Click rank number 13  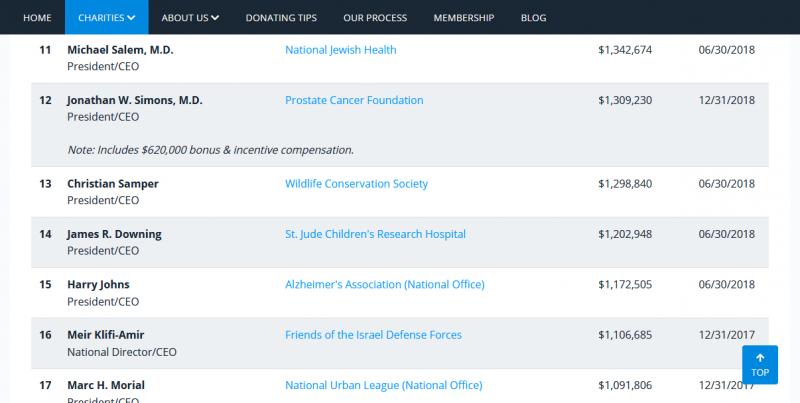point(45,184)
